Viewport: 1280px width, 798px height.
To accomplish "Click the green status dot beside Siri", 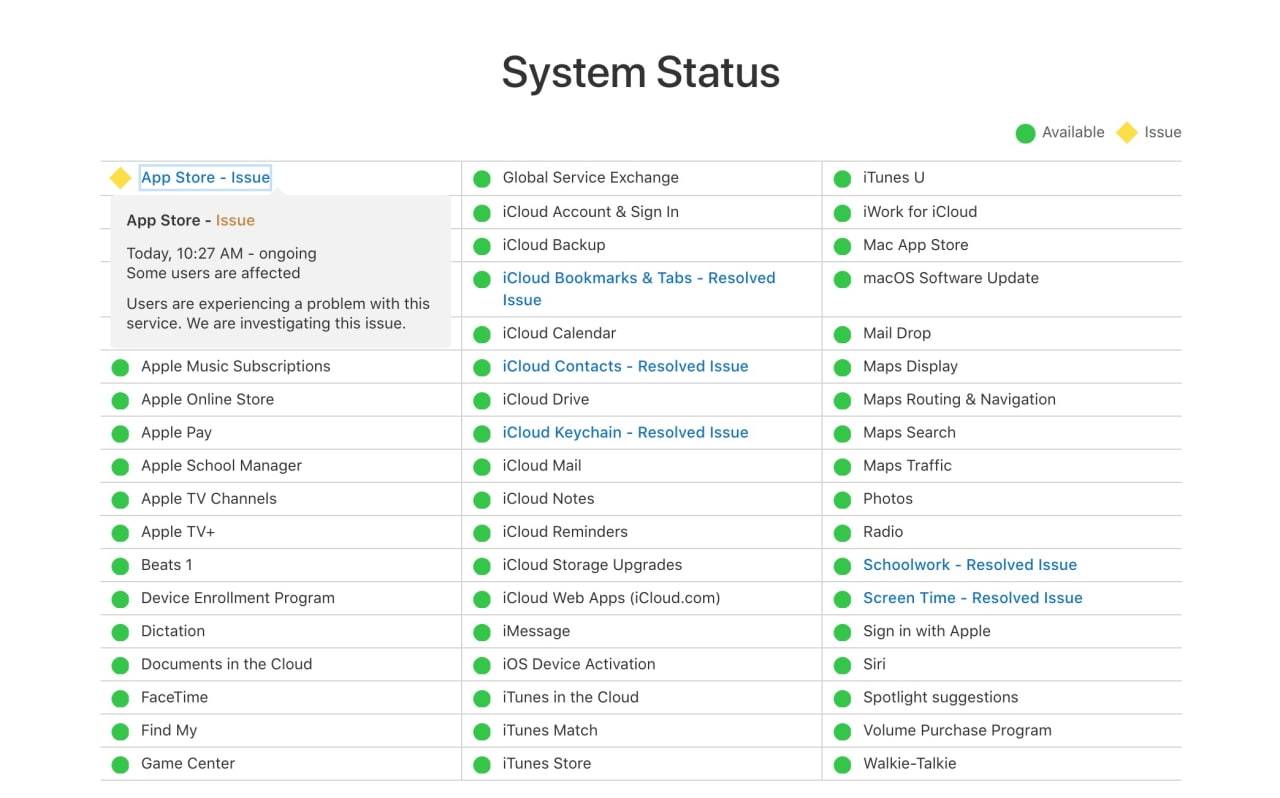I will (x=843, y=666).
